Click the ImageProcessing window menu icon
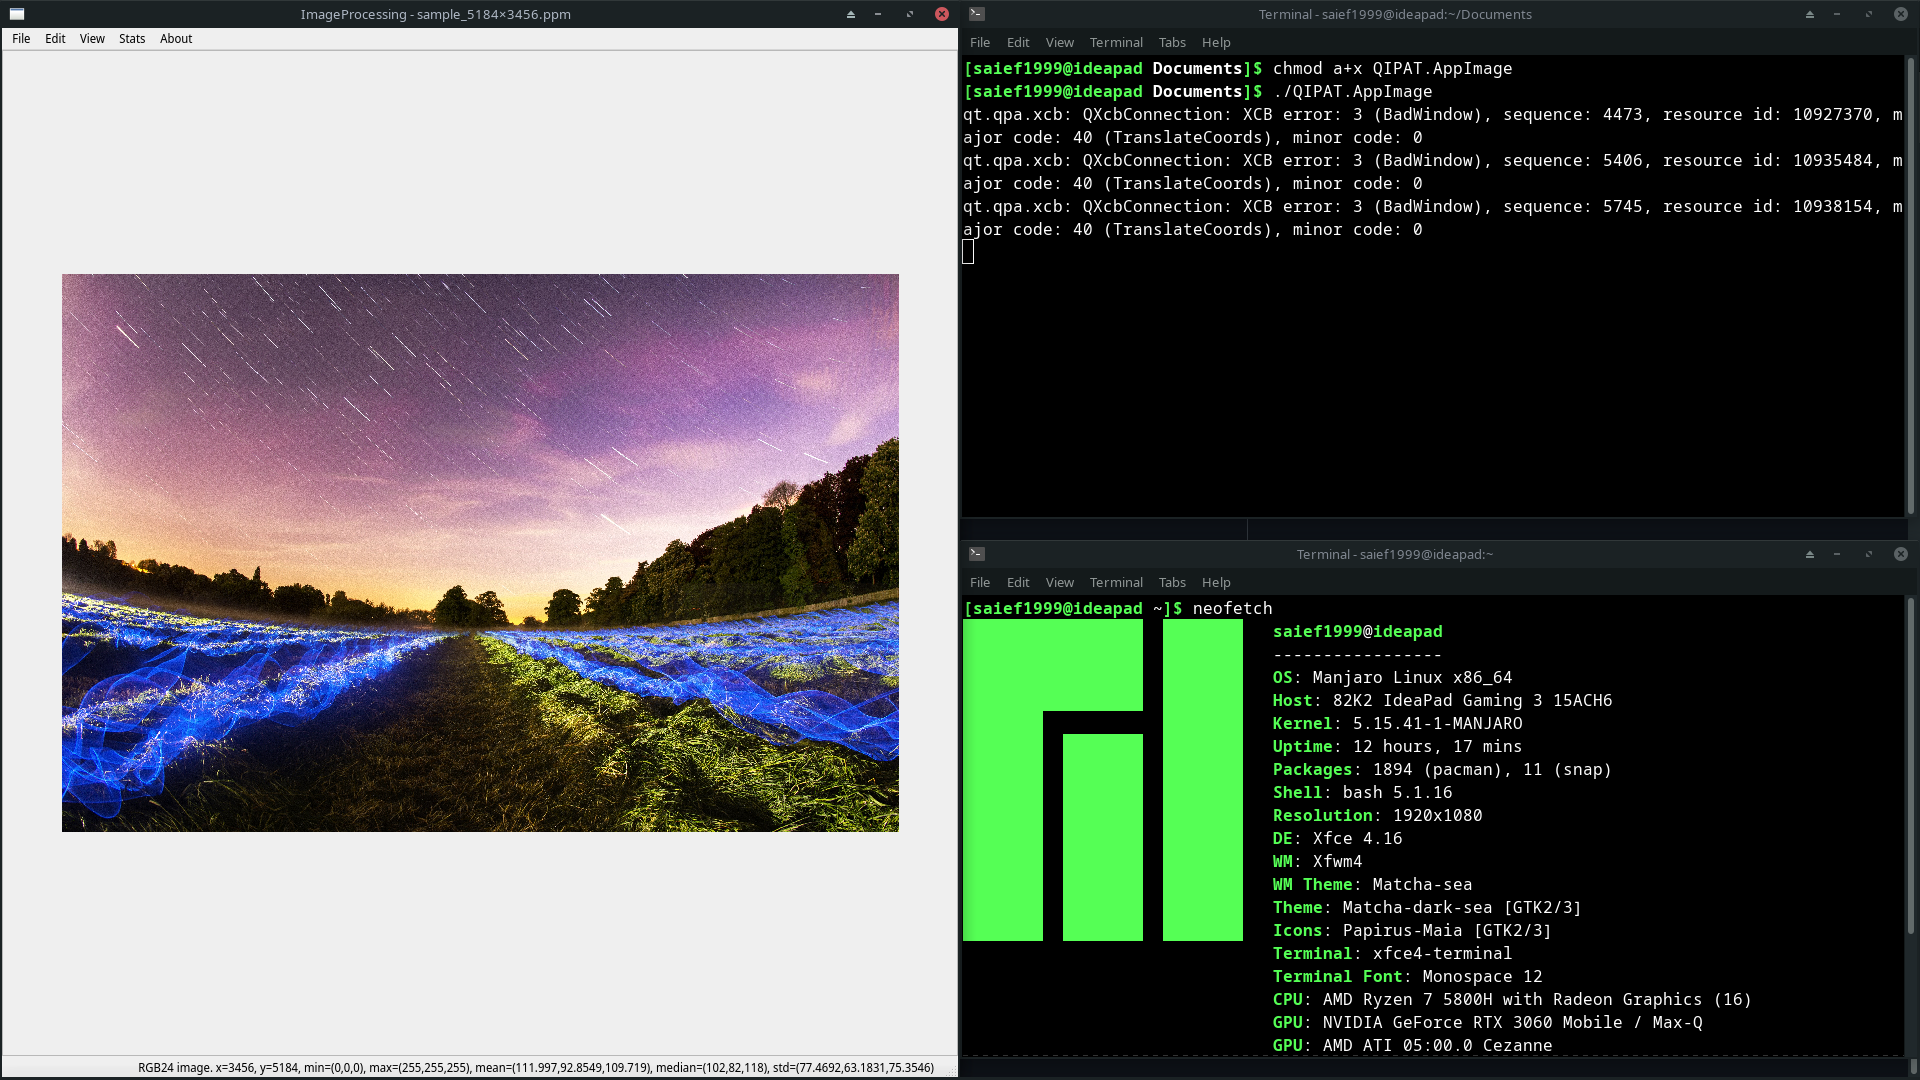This screenshot has height=1080, width=1920. point(17,14)
